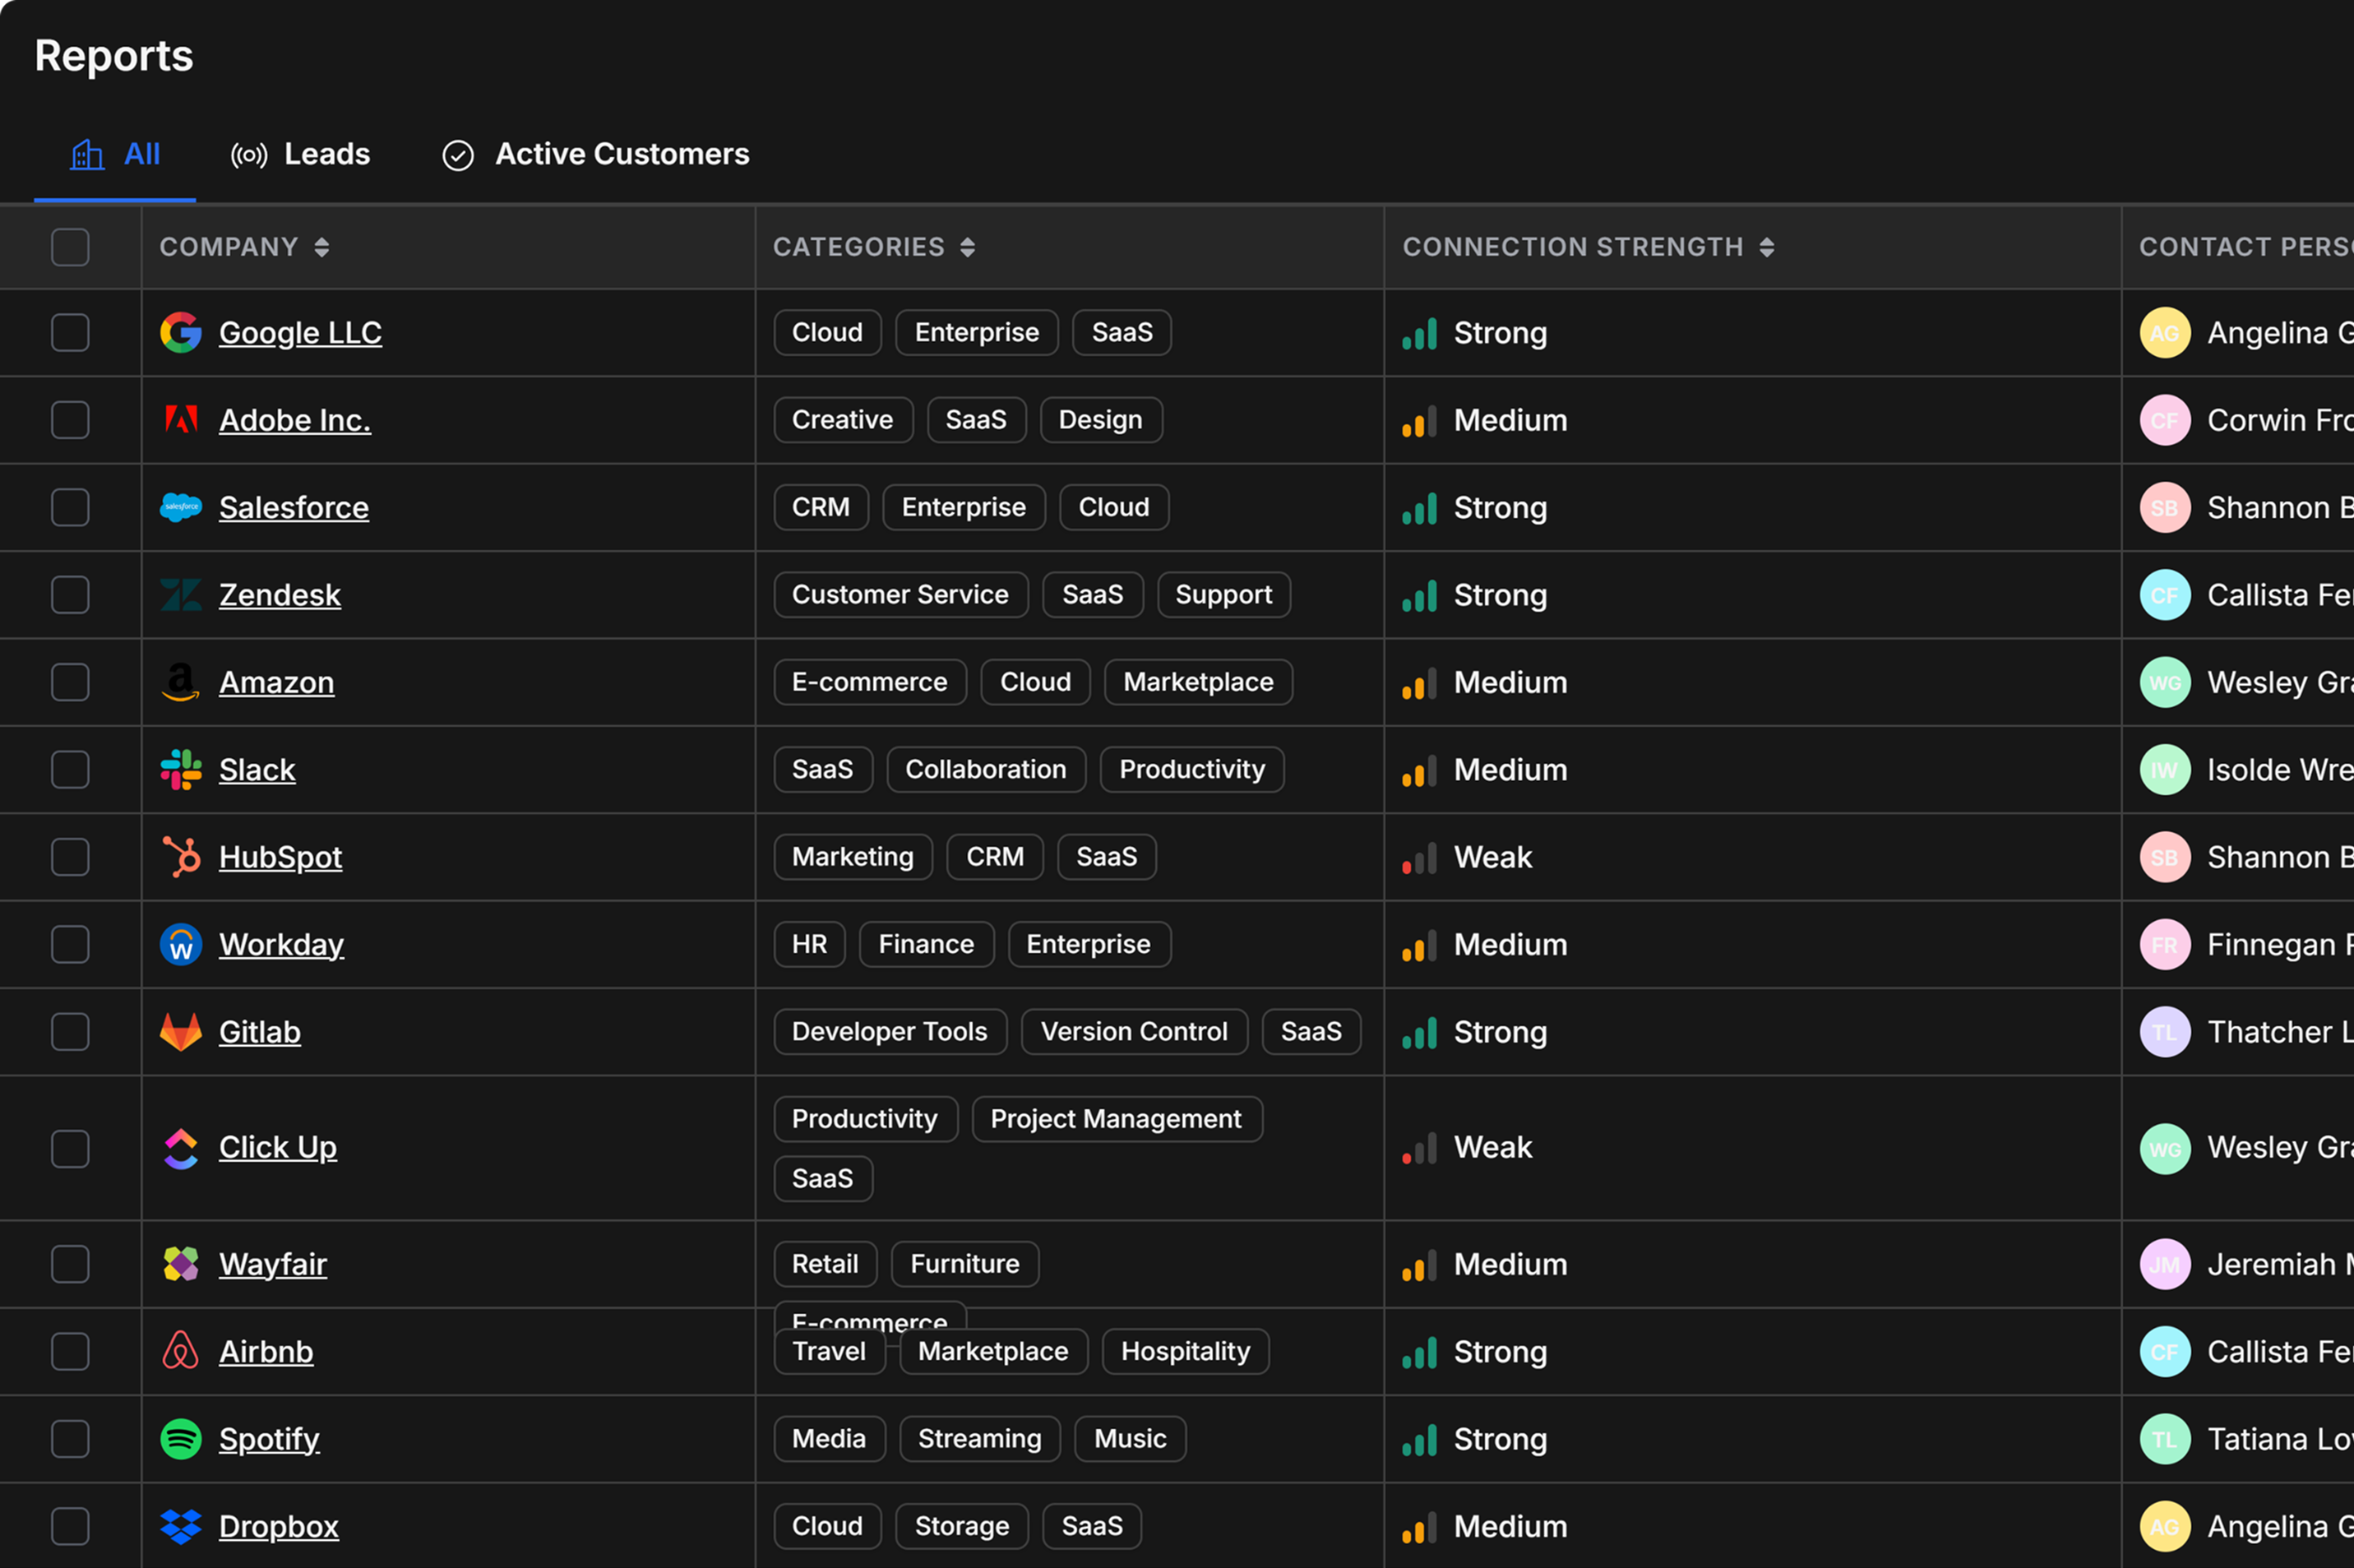Click the Slack logo icon
This screenshot has height=1568, width=2354.
click(181, 770)
